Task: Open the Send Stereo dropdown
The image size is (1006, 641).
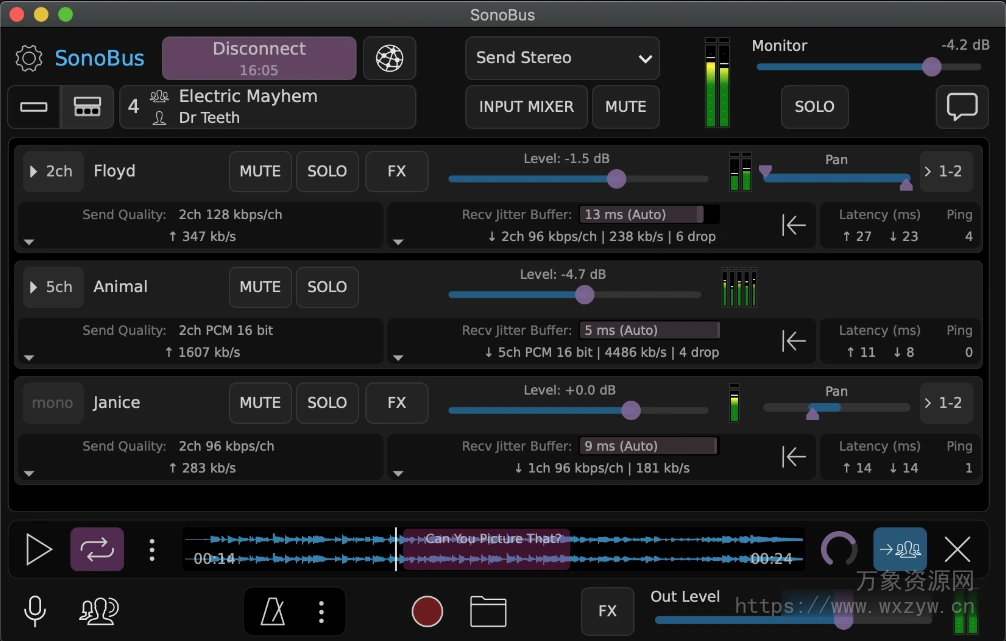Action: coord(562,58)
